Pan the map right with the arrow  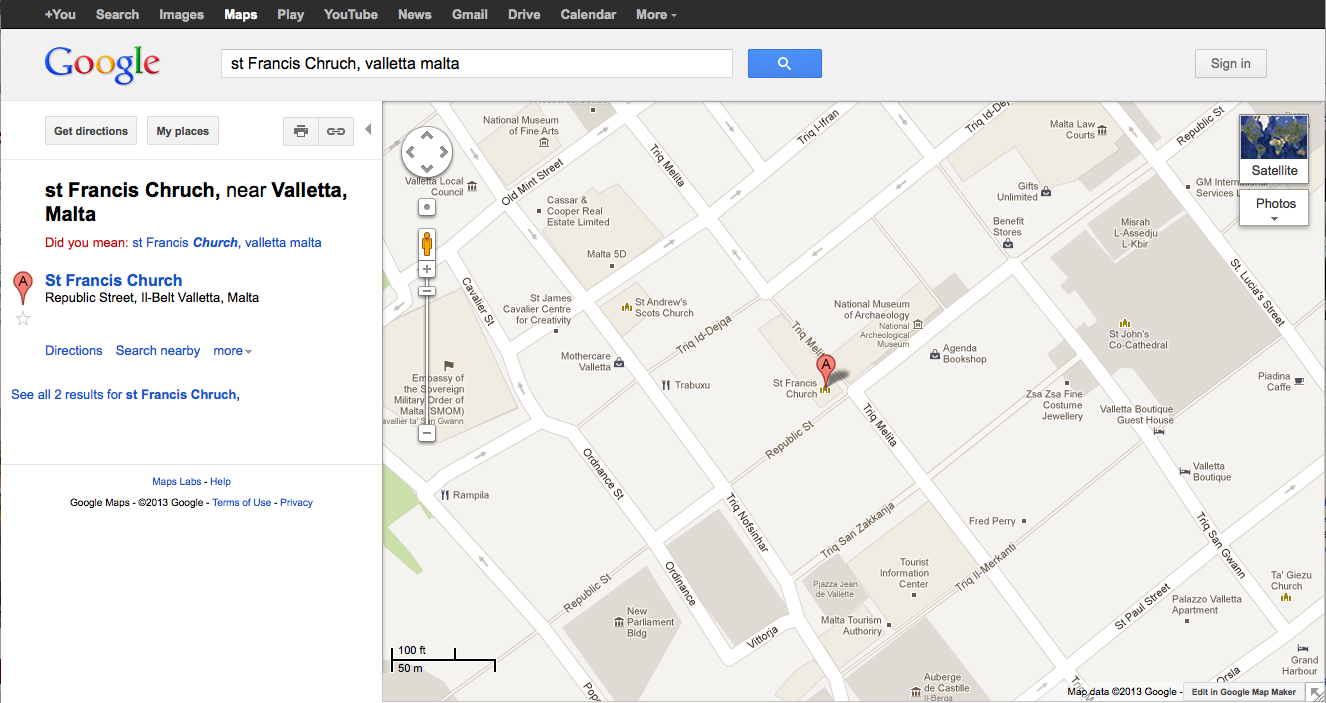pyautogui.click(x=443, y=153)
